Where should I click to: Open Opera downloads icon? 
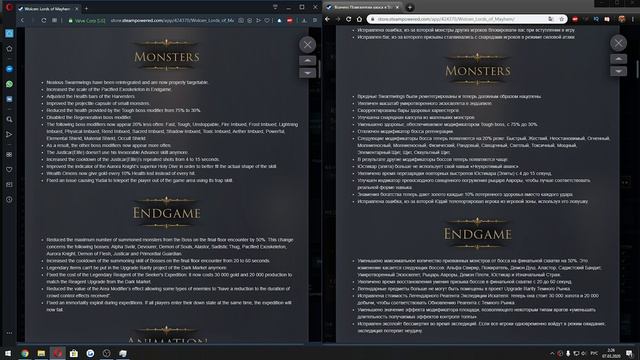point(304,20)
